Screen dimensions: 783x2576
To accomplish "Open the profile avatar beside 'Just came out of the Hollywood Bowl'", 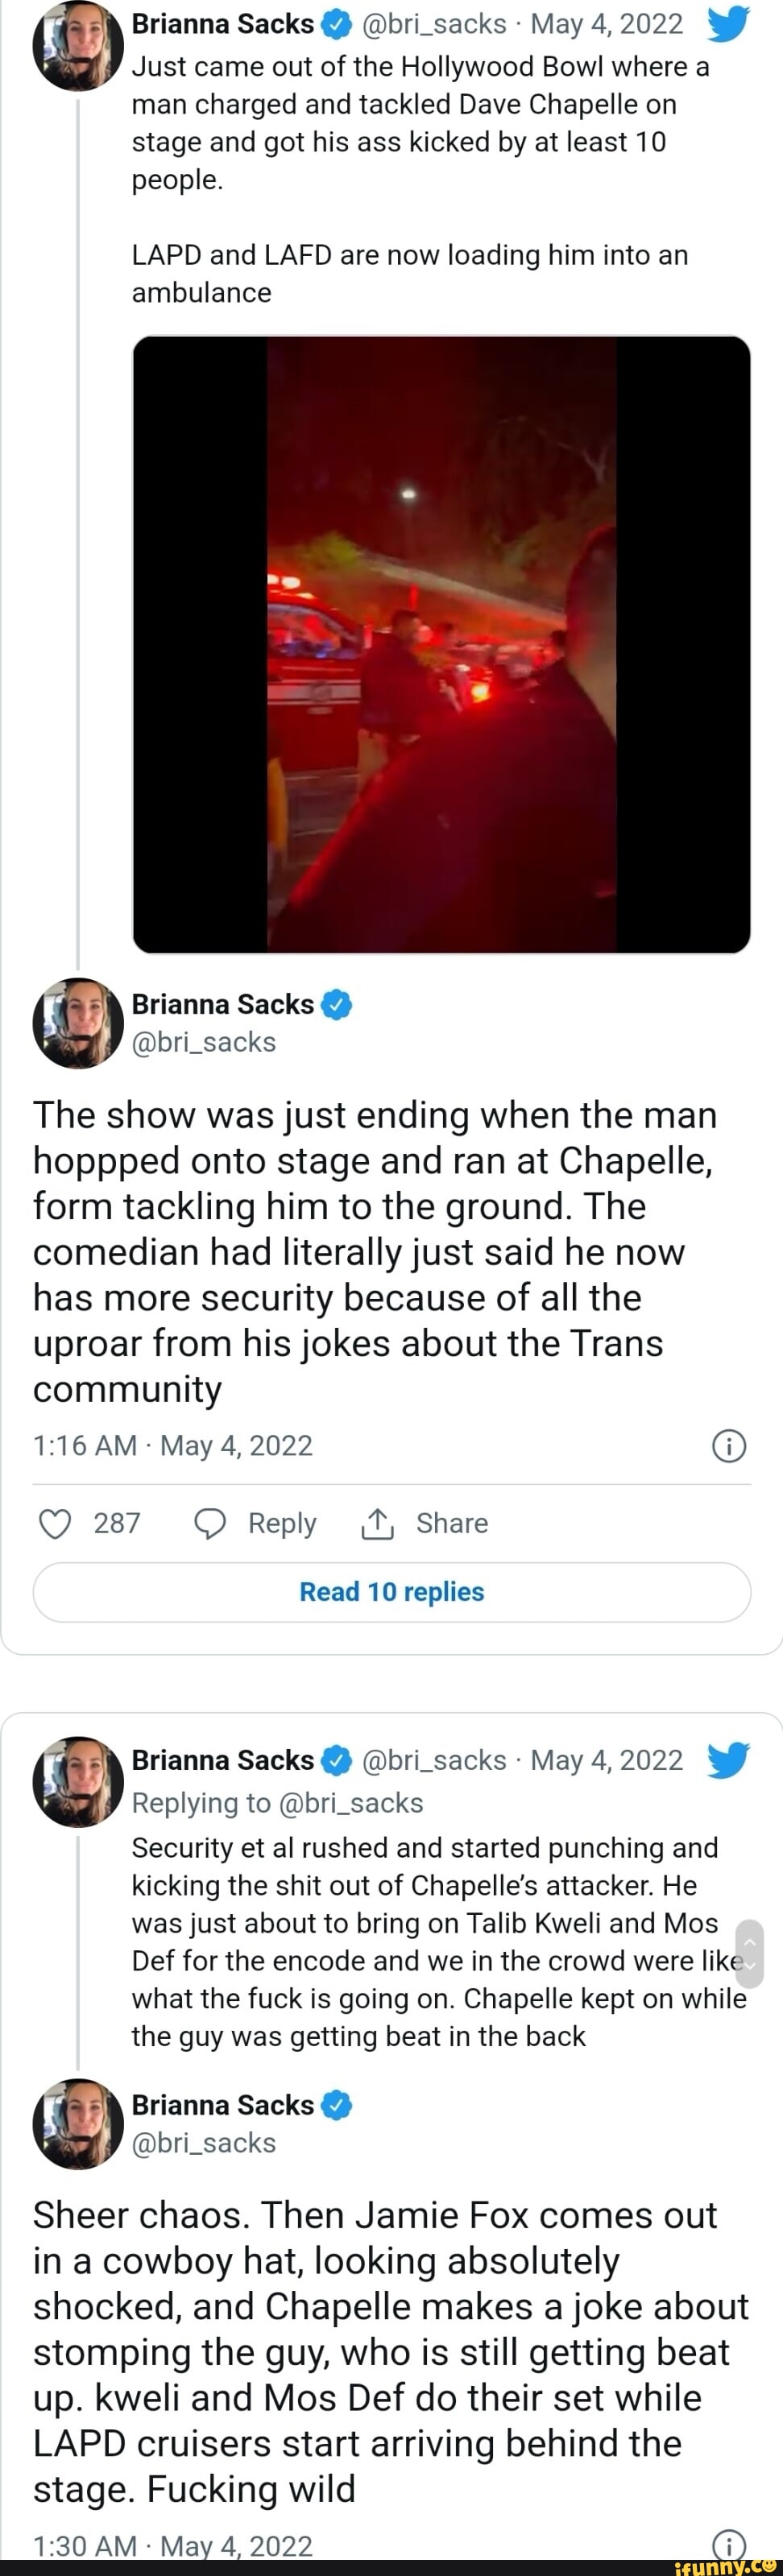I will 77,46.
